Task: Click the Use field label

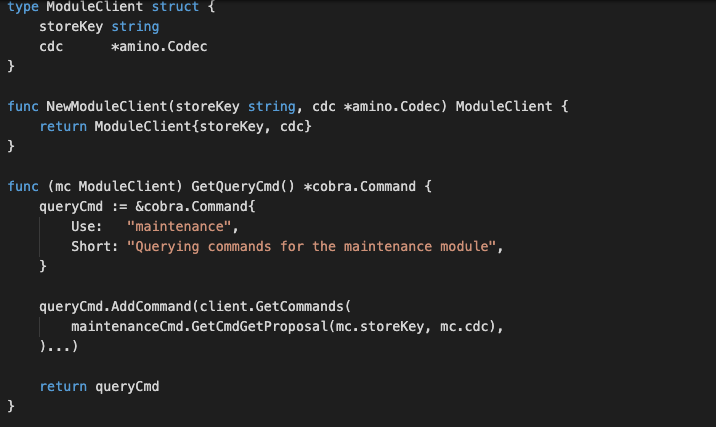Action: (x=86, y=227)
